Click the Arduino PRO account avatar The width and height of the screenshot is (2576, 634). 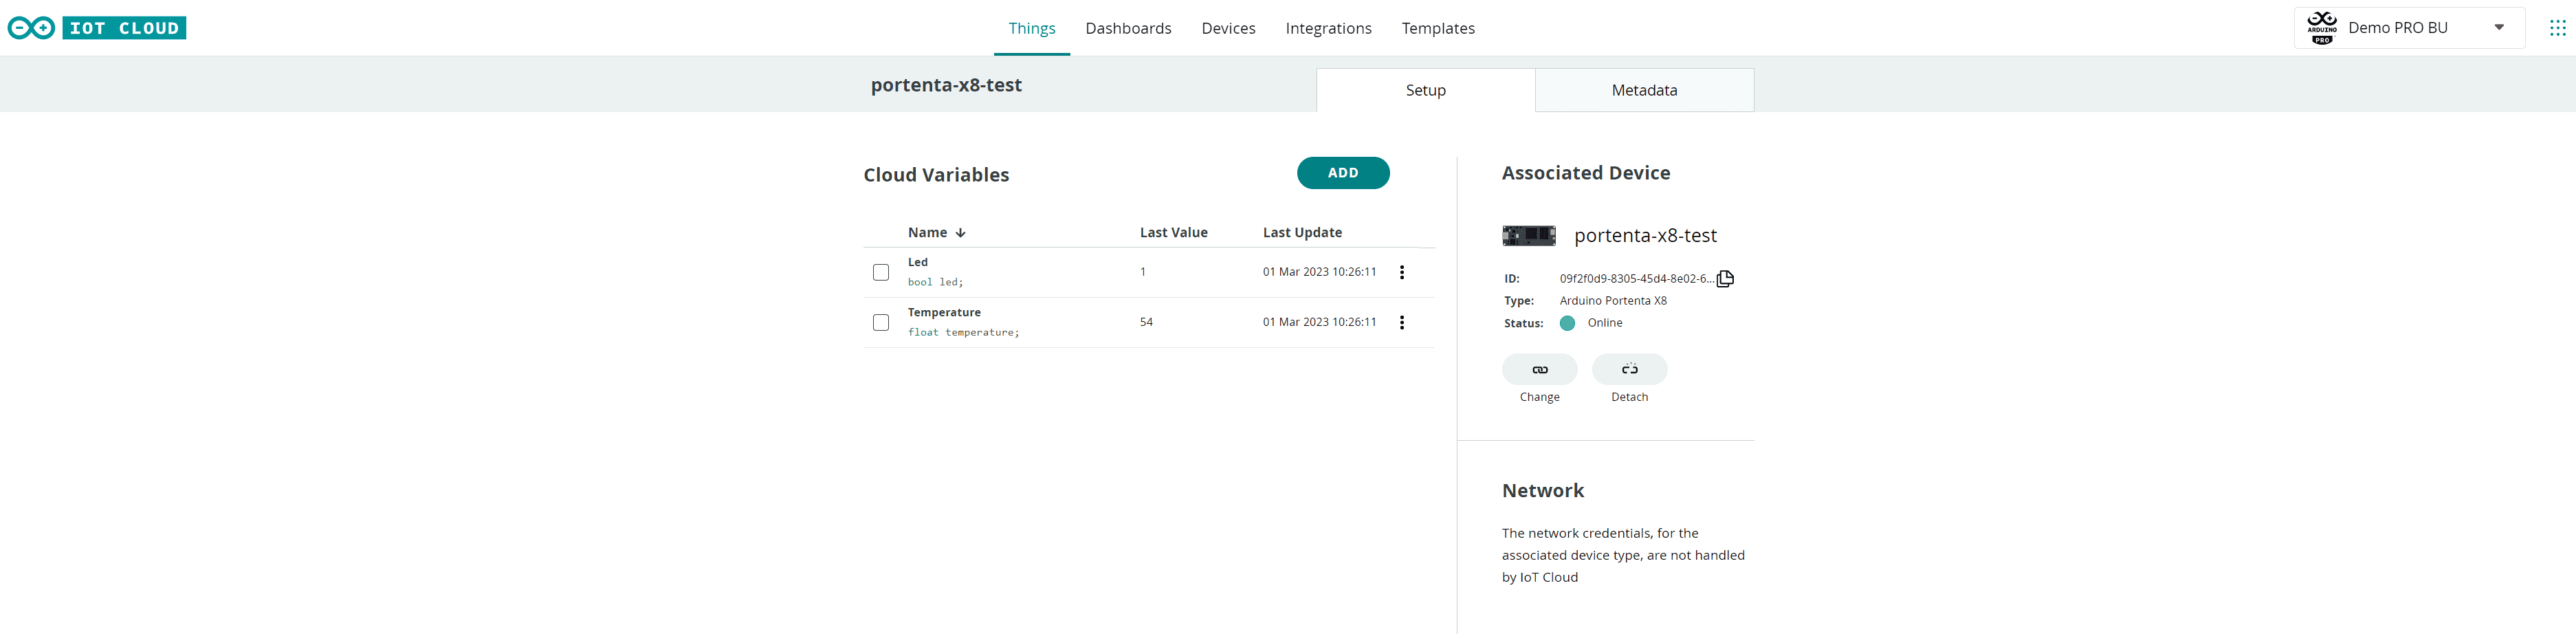coord(2322,28)
